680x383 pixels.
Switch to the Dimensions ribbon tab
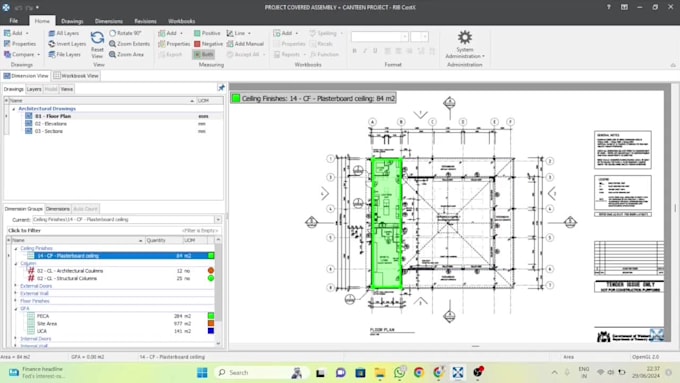pos(108,21)
